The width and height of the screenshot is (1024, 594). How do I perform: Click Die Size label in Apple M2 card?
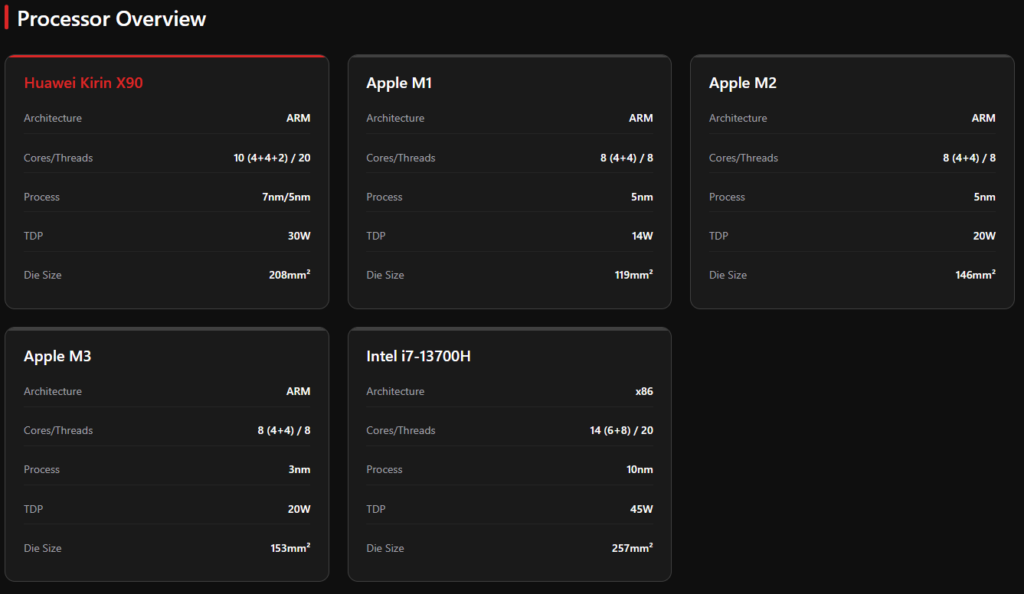(x=728, y=275)
